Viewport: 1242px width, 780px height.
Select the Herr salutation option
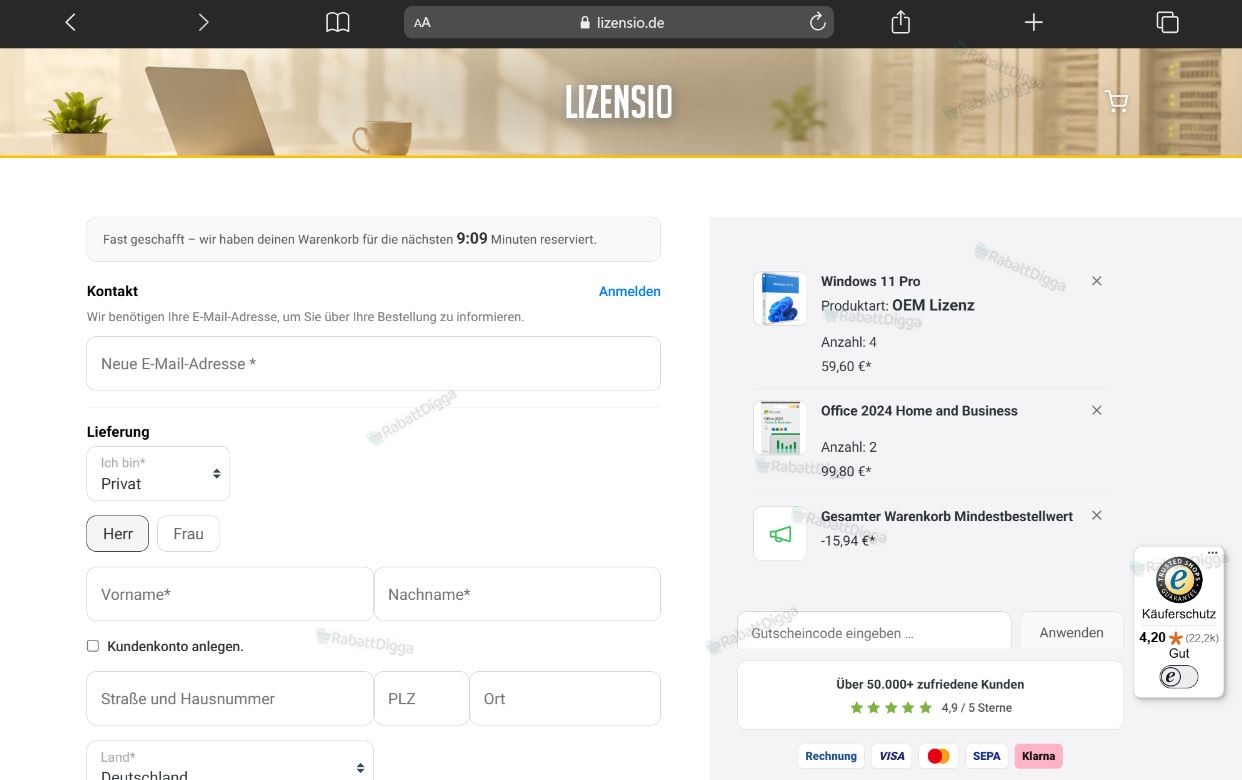(x=118, y=534)
